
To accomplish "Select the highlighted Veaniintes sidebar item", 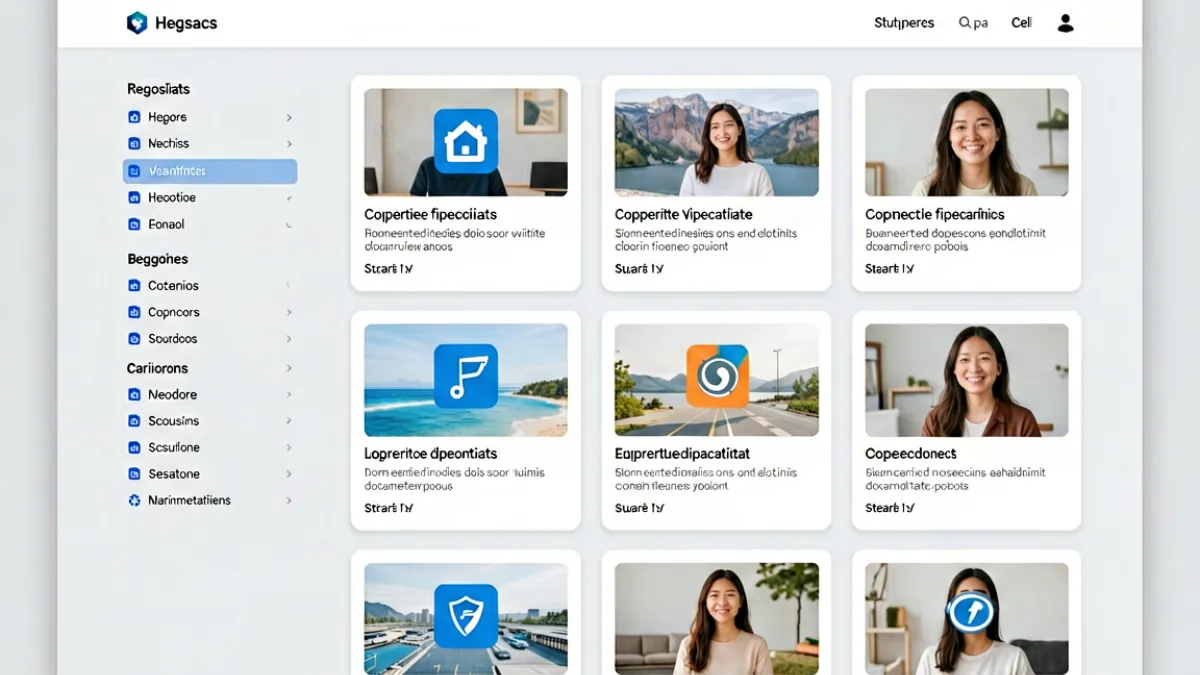I will pyautogui.click(x=210, y=171).
